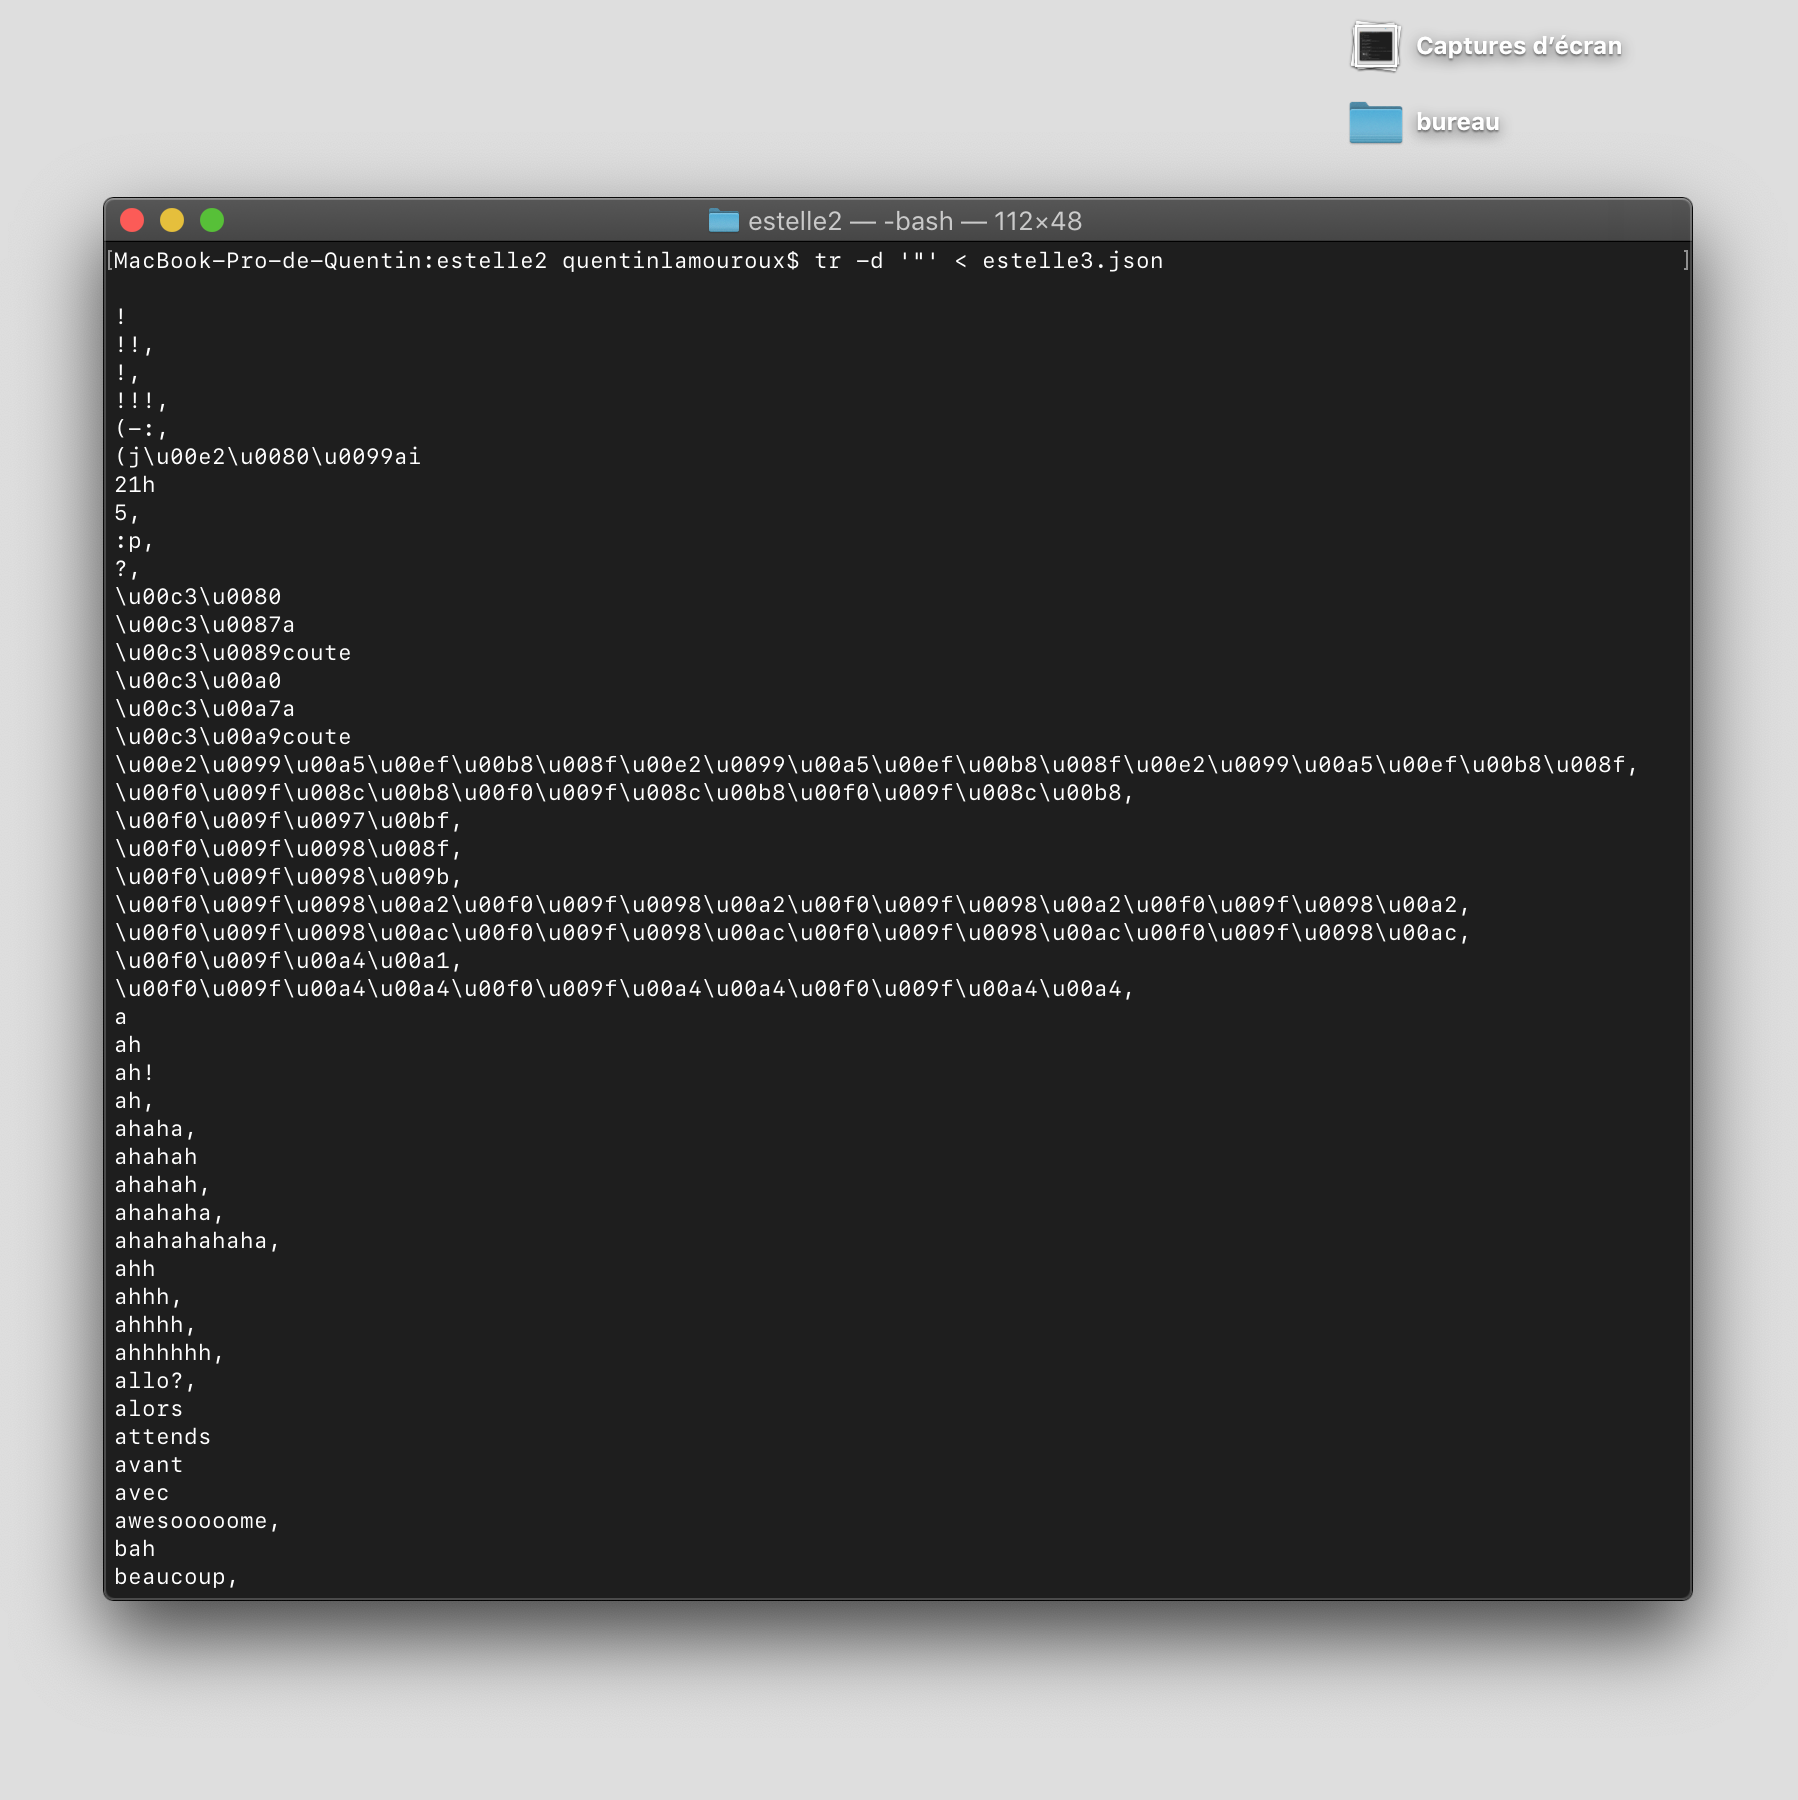Click the line '\u00c3\u00a7a'

pos(205,709)
